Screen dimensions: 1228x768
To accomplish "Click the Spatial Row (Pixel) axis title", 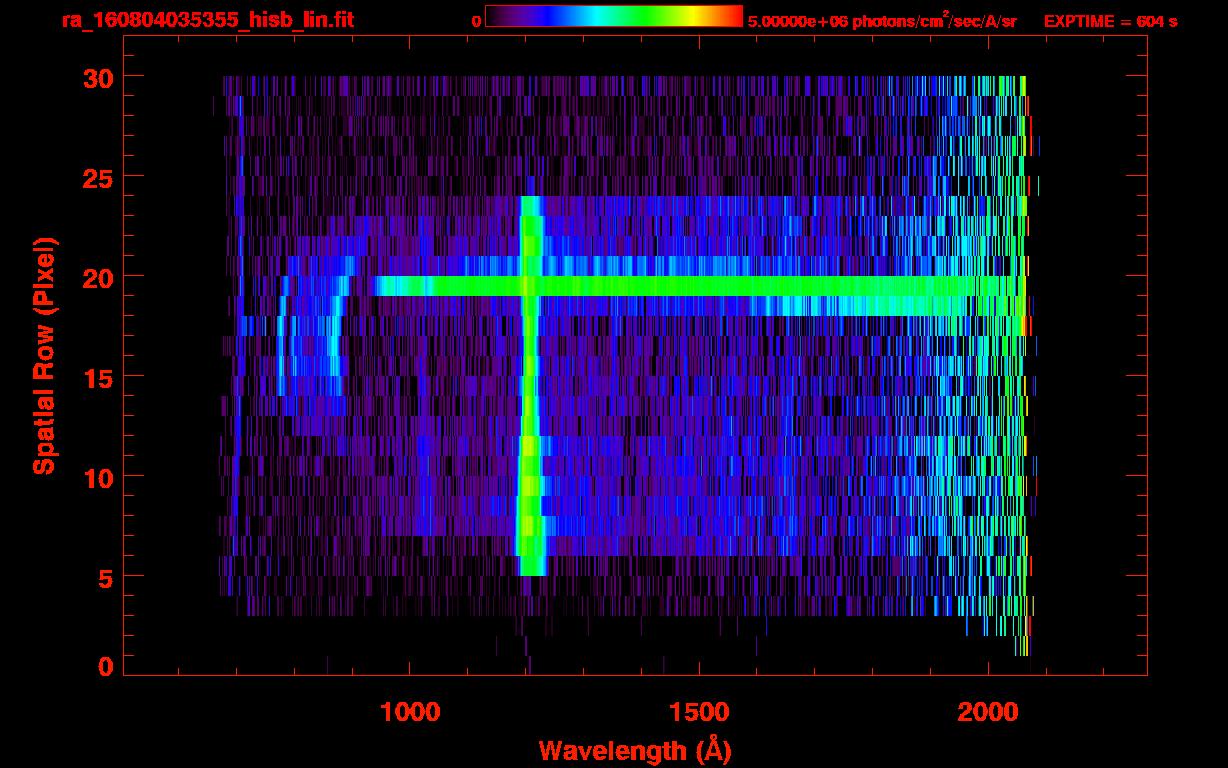I will point(44,356).
